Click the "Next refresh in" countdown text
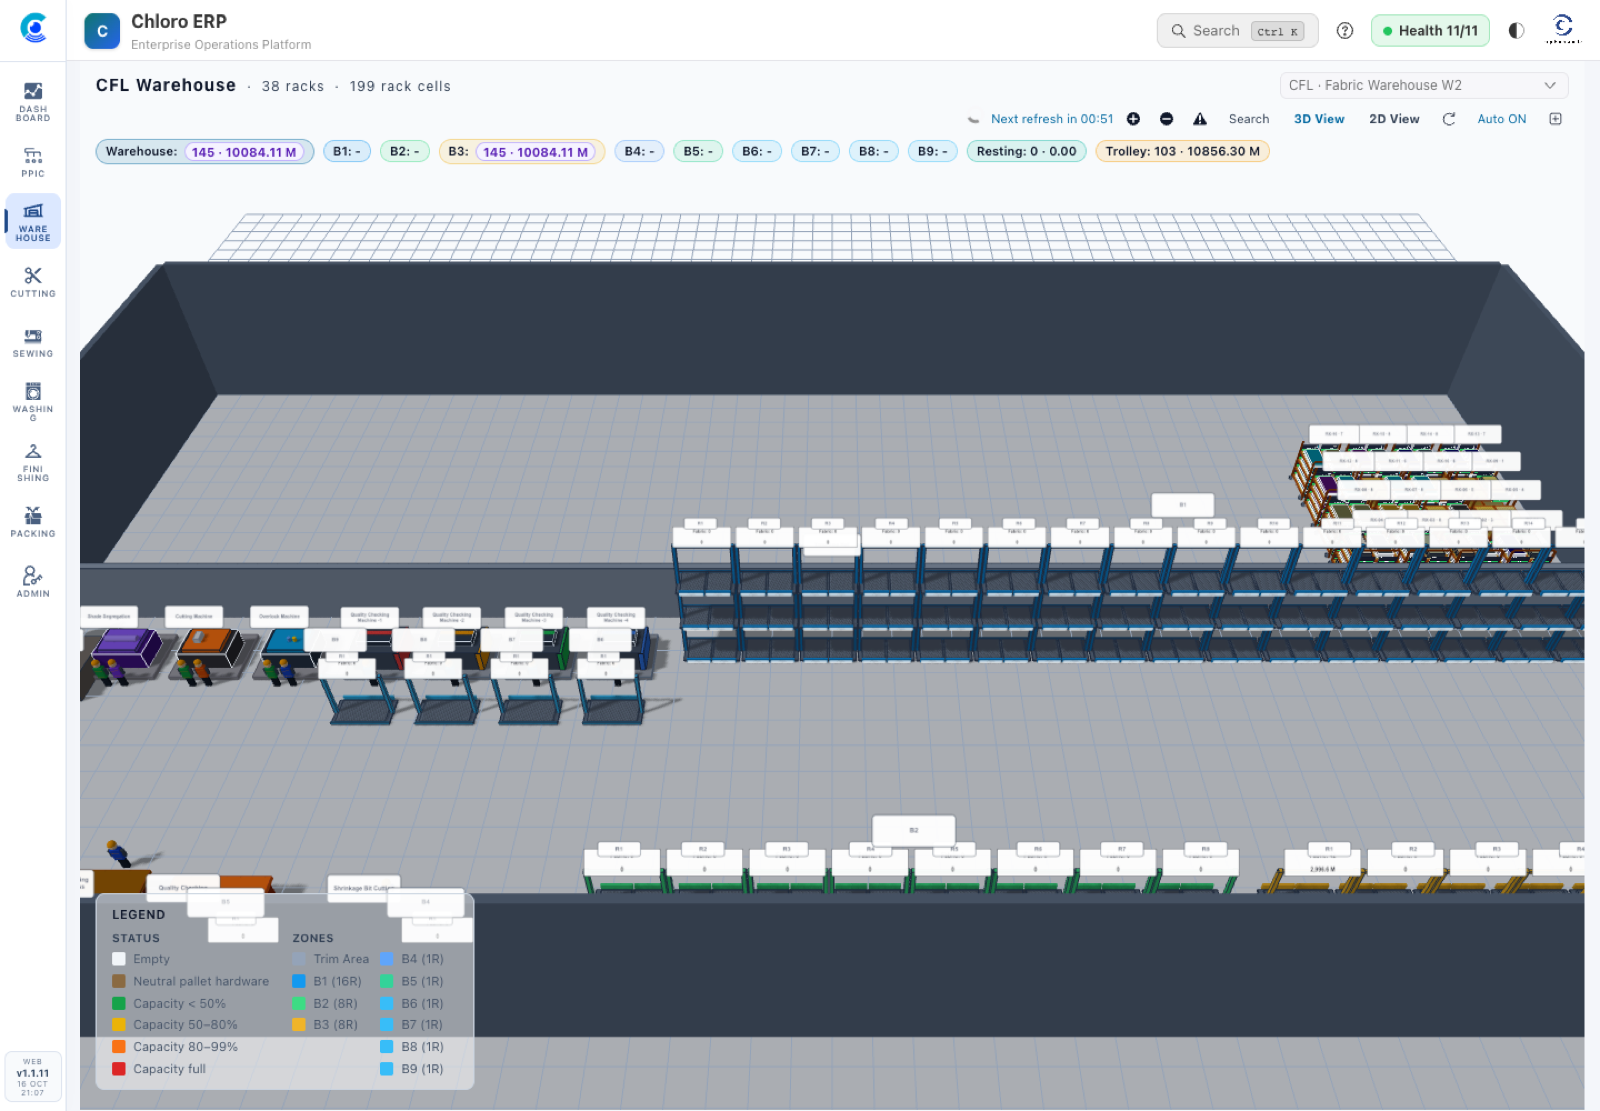The height and width of the screenshot is (1111, 1600). tap(1052, 119)
